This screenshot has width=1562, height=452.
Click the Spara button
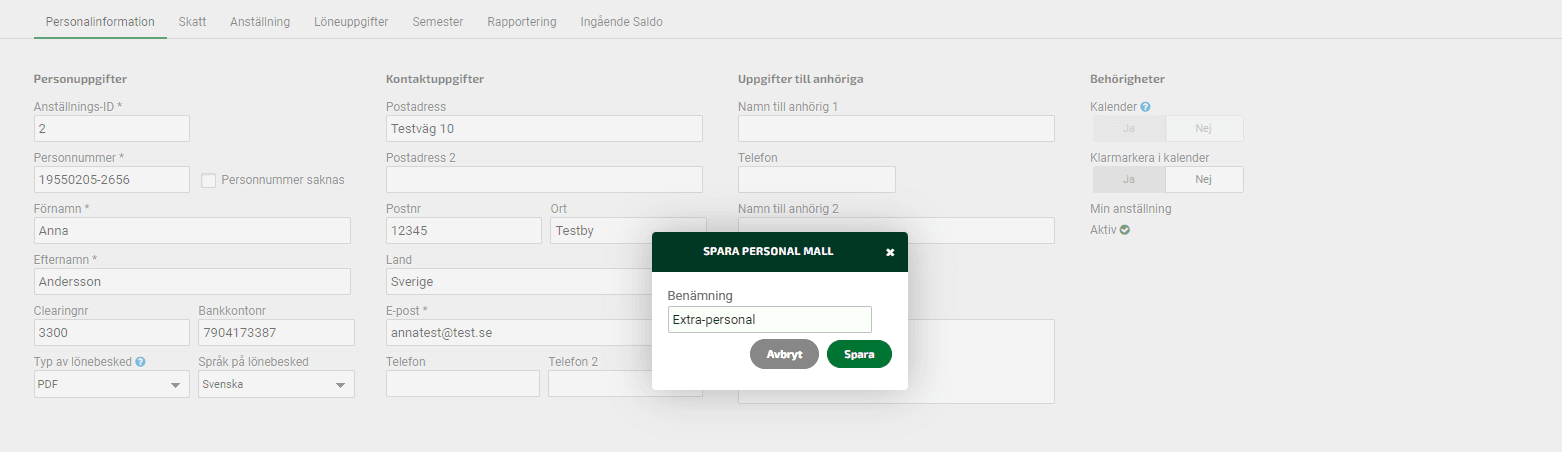(x=859, y=354)
